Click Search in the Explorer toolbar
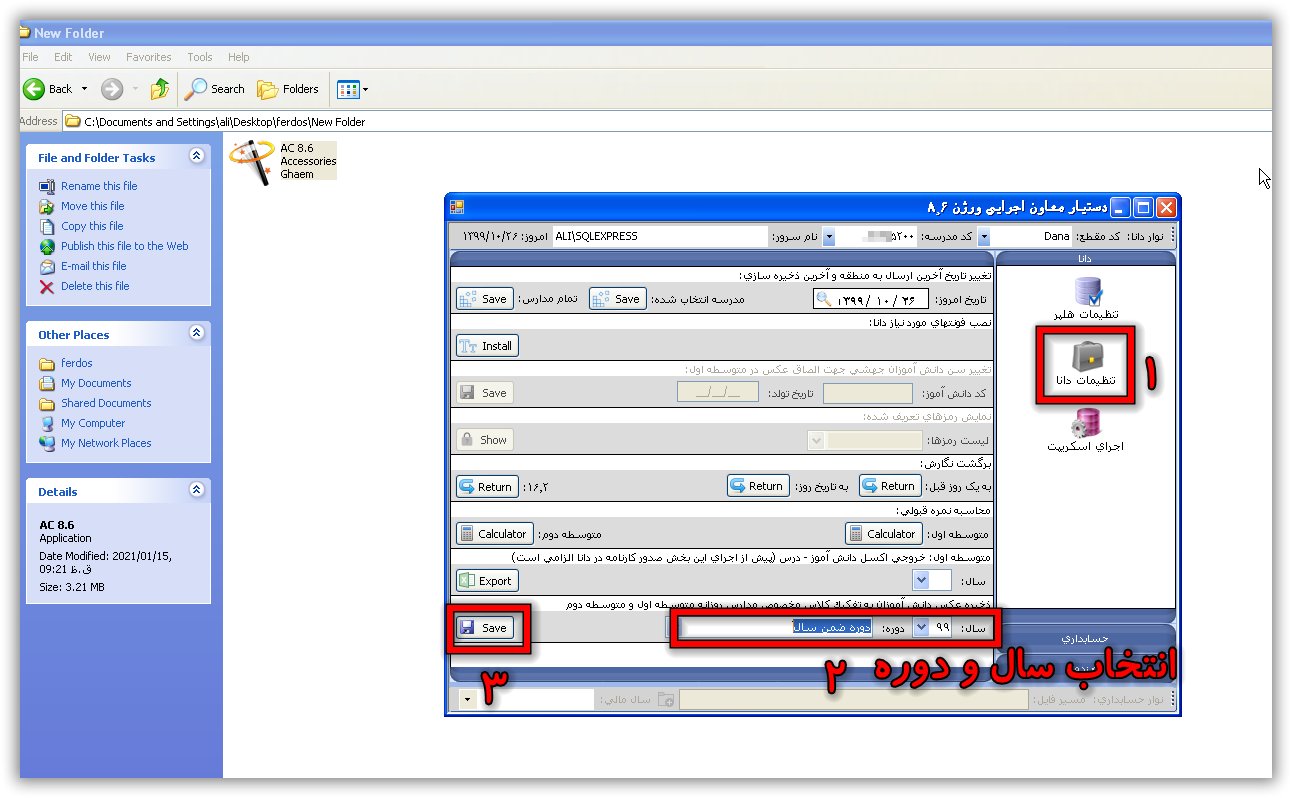1292x798 pixels. (216, 89)
